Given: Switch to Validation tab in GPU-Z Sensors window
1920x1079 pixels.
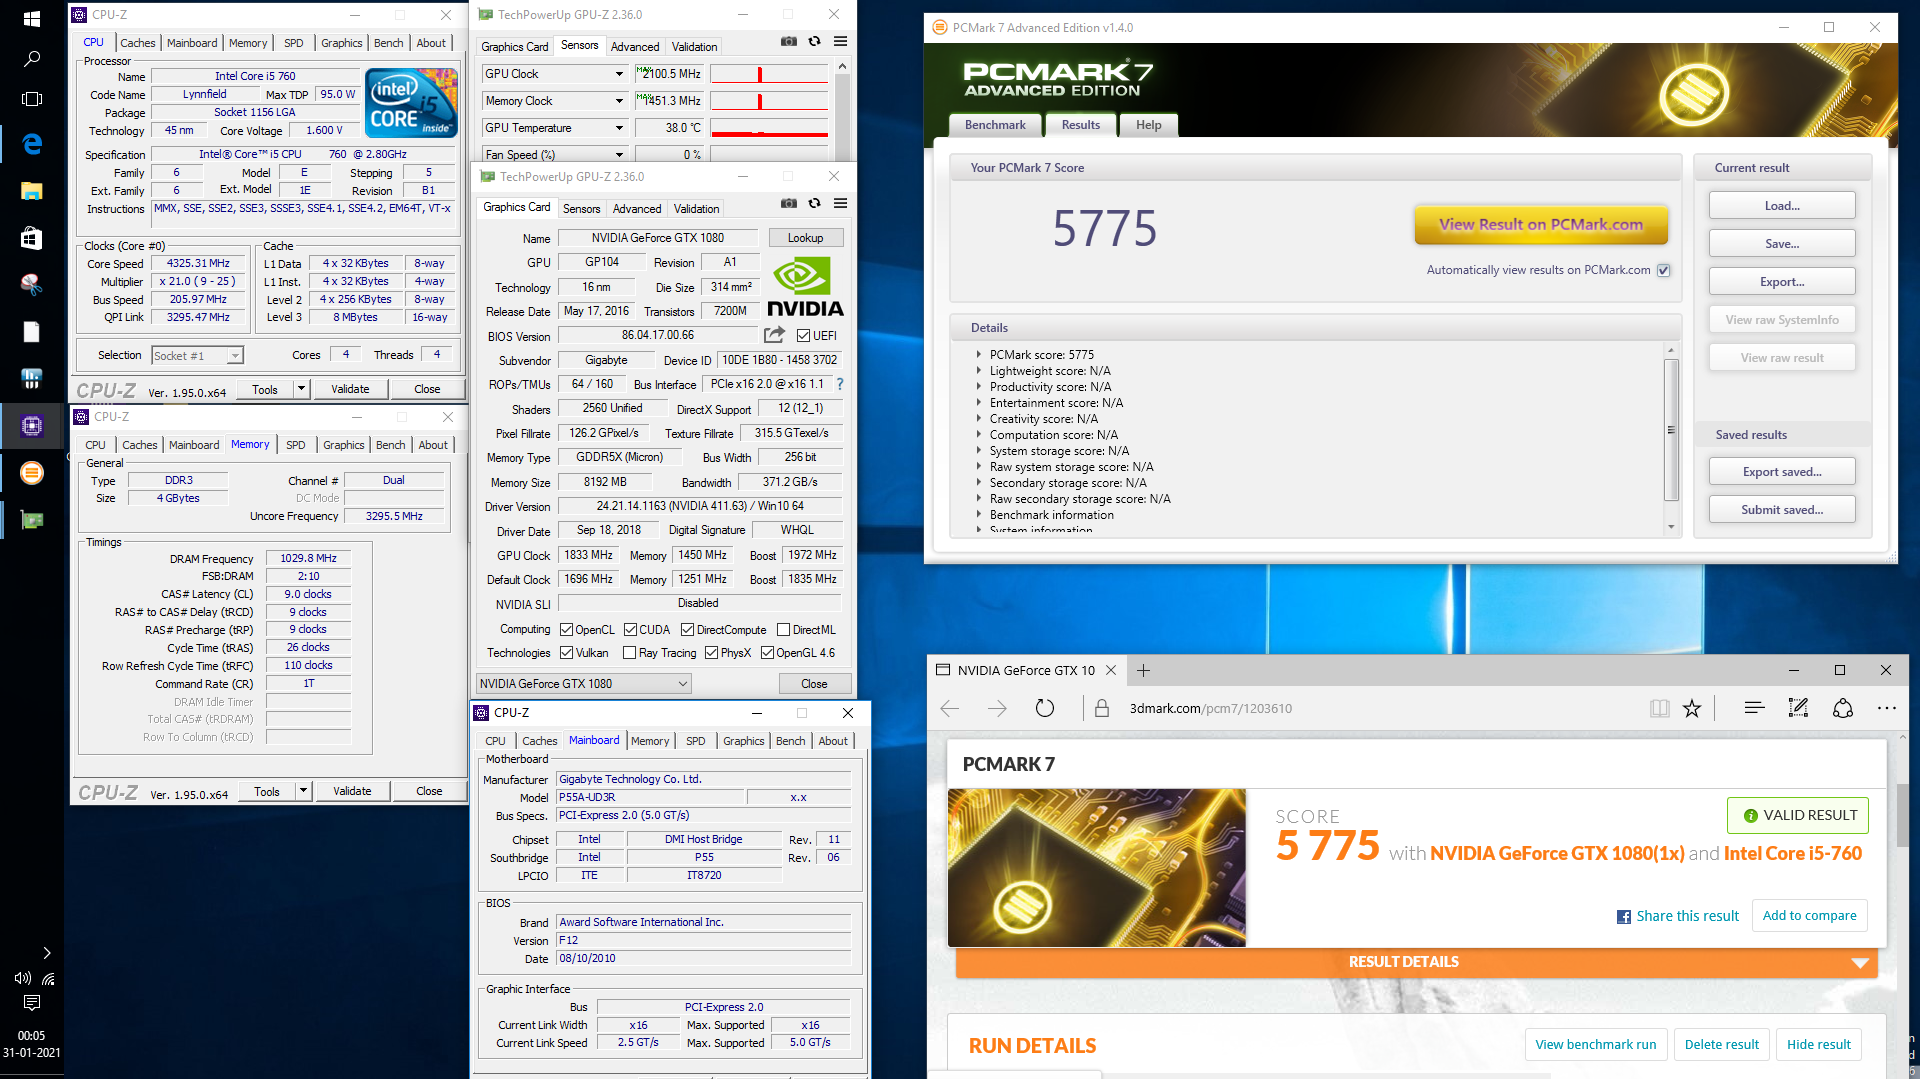Looking at the screenshot, I should click(694, 47).
